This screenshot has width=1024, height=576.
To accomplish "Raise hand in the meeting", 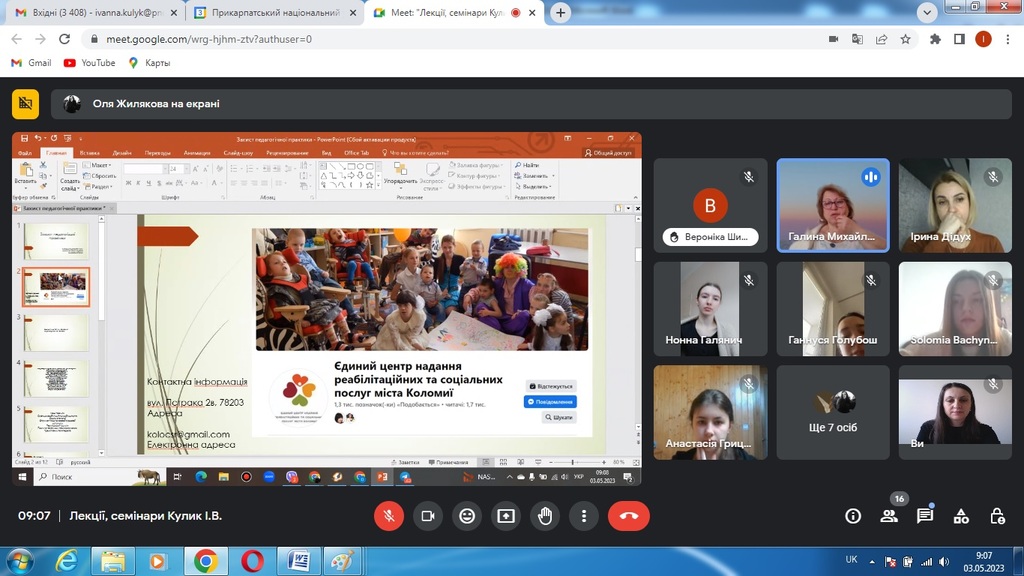I will click(x=545, y=516).
